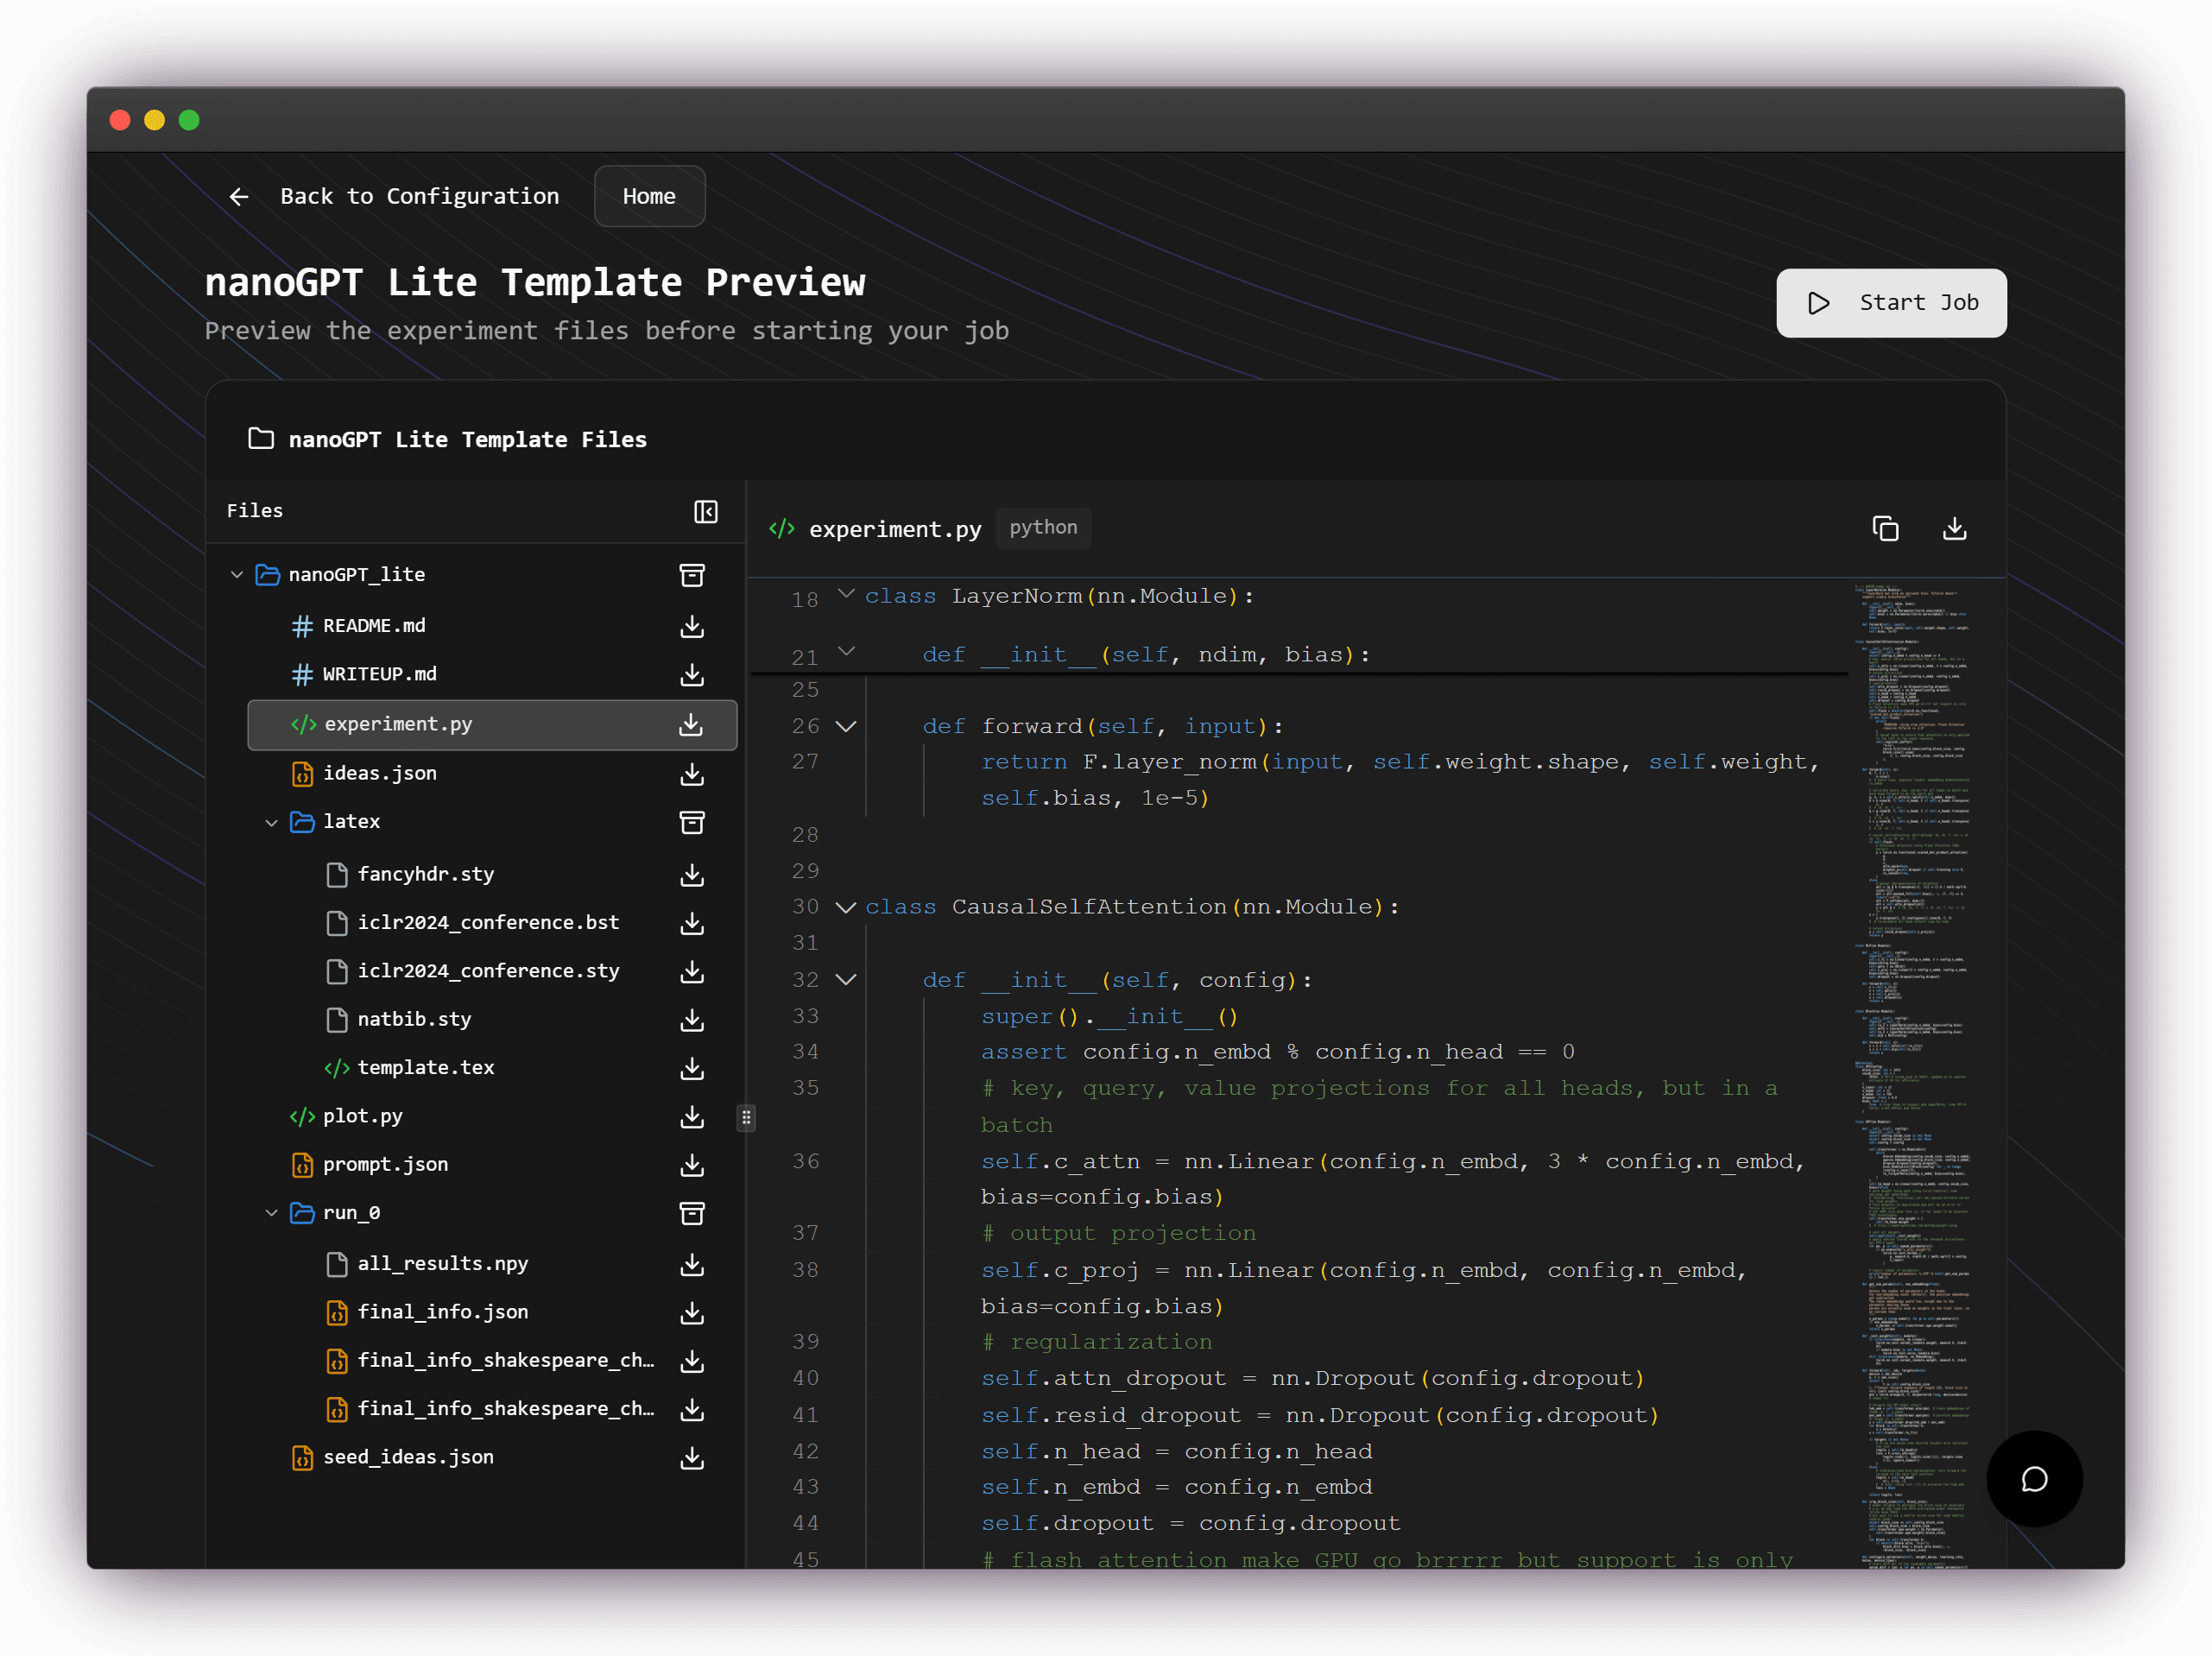Collapse the Files sidebar panel

point(705,511)
